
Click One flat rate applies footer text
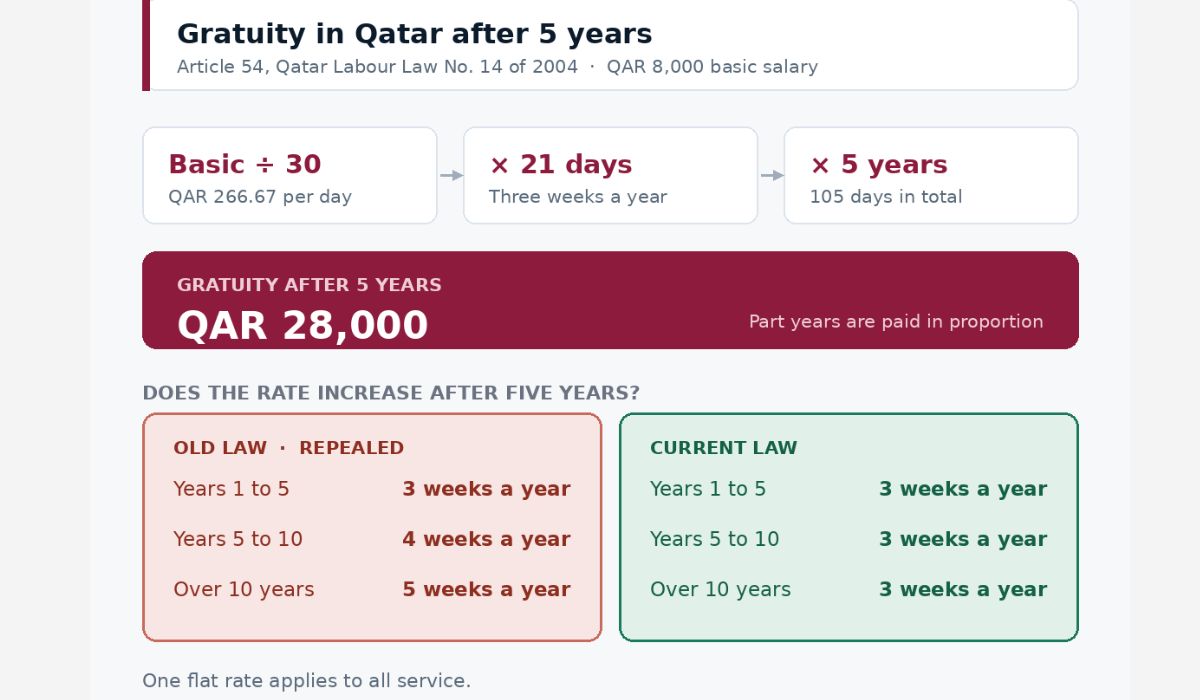click(306, 681)
